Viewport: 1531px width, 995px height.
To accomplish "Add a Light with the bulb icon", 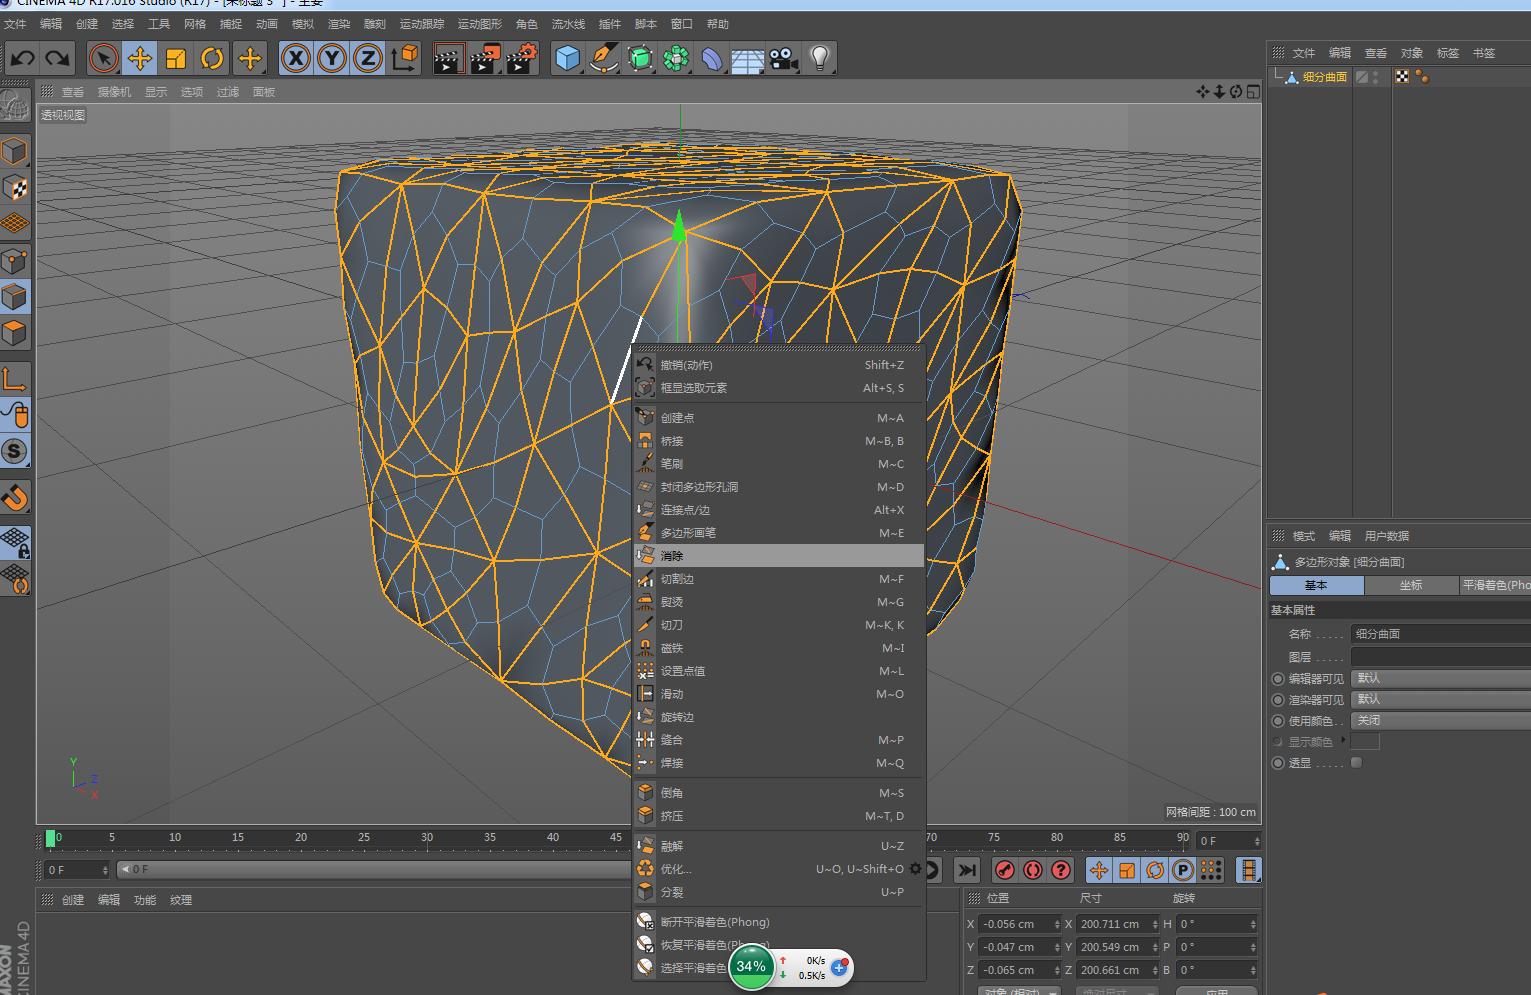I will (x=820, y=59).
